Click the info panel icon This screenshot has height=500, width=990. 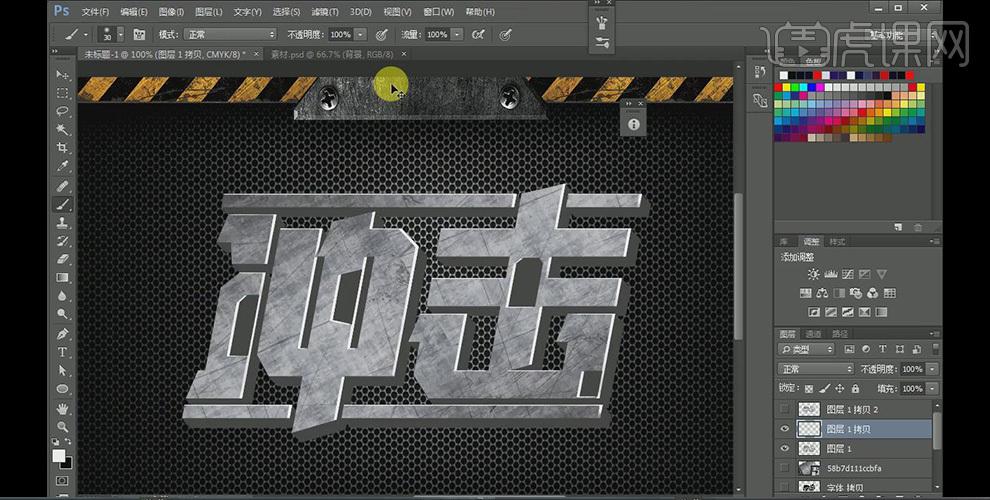(634, 124)
